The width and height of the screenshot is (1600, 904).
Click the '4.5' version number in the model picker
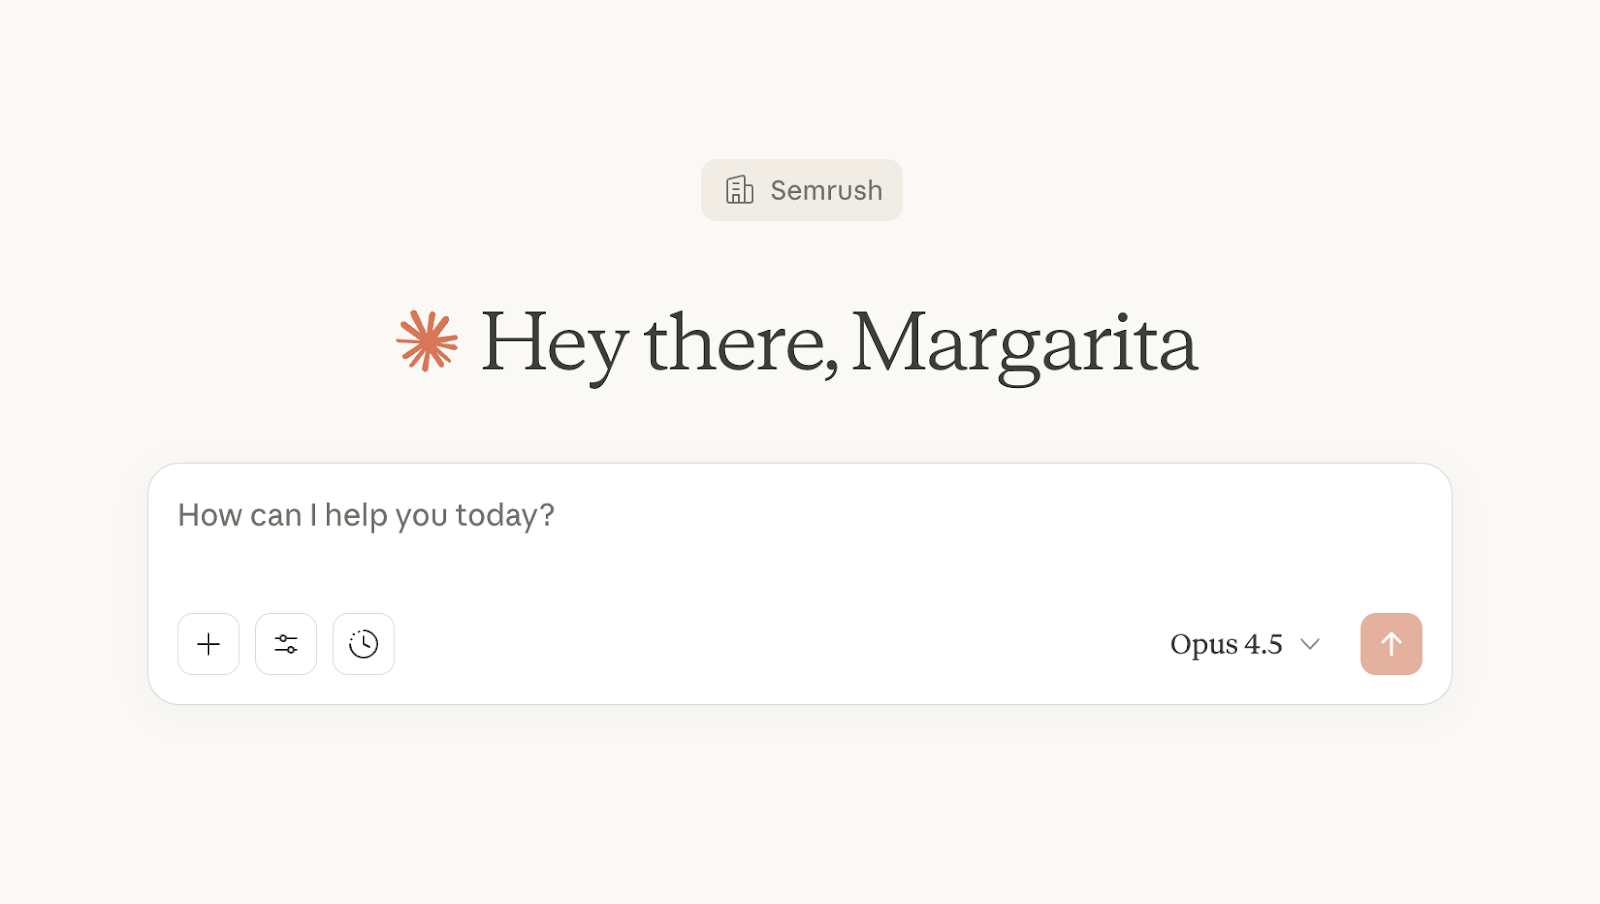click(x=1263, y=644)
